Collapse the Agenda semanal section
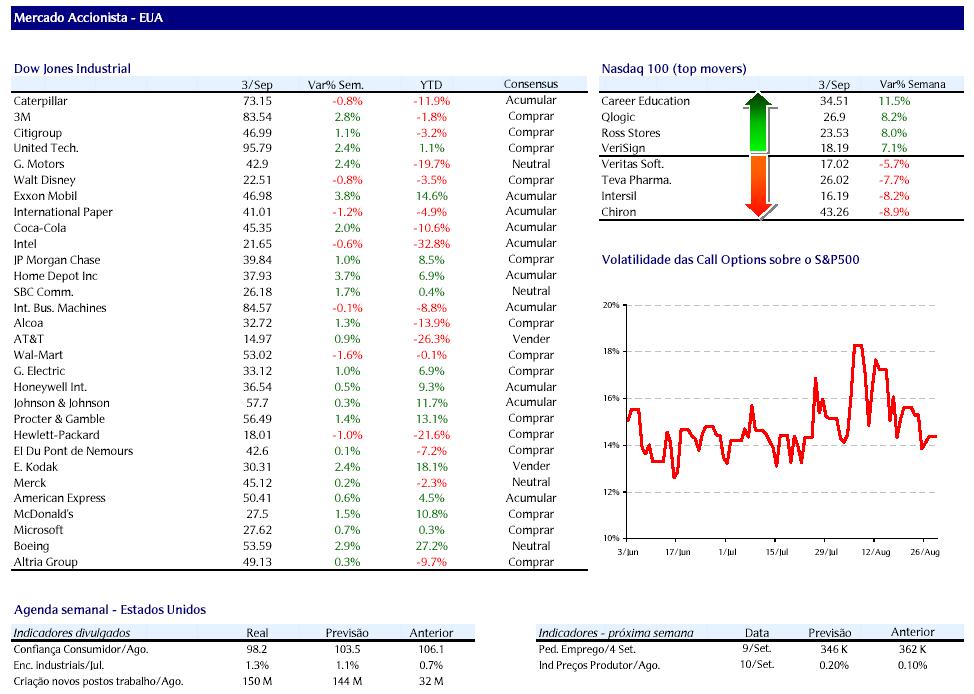This screenshot has height=694, width=974. (x=112, y=610)
